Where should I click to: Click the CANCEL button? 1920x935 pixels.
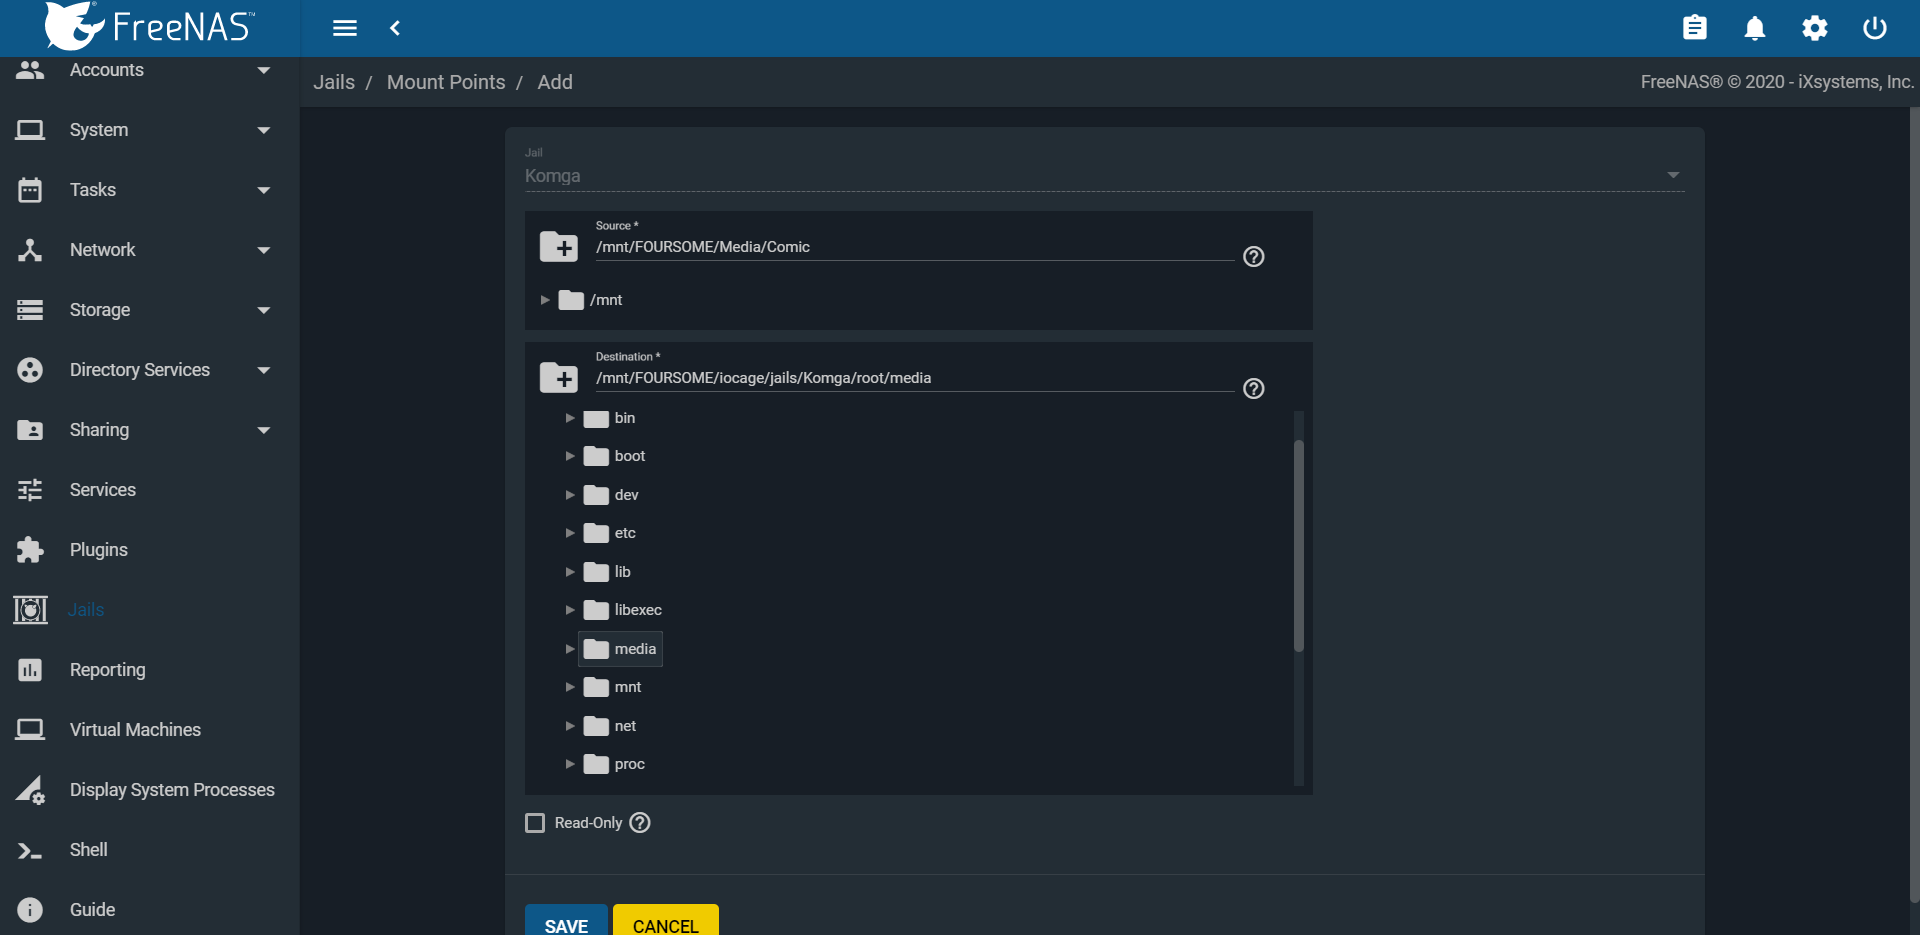(665, 924)
